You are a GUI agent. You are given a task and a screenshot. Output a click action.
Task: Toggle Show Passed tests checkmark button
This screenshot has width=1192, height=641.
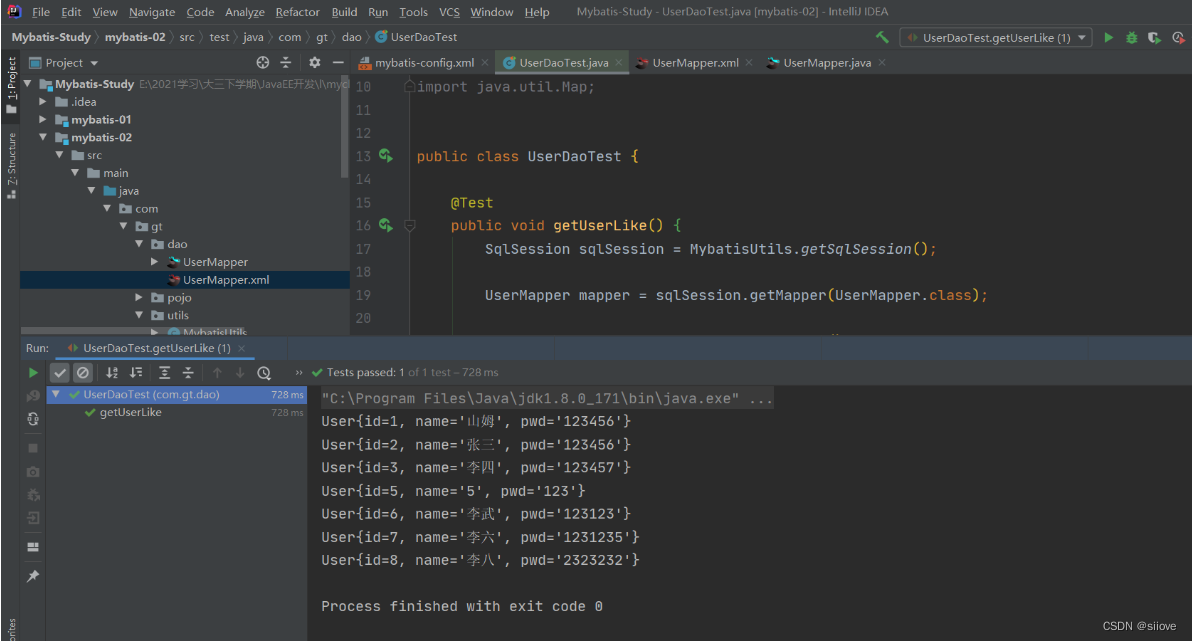coord(59,373)
